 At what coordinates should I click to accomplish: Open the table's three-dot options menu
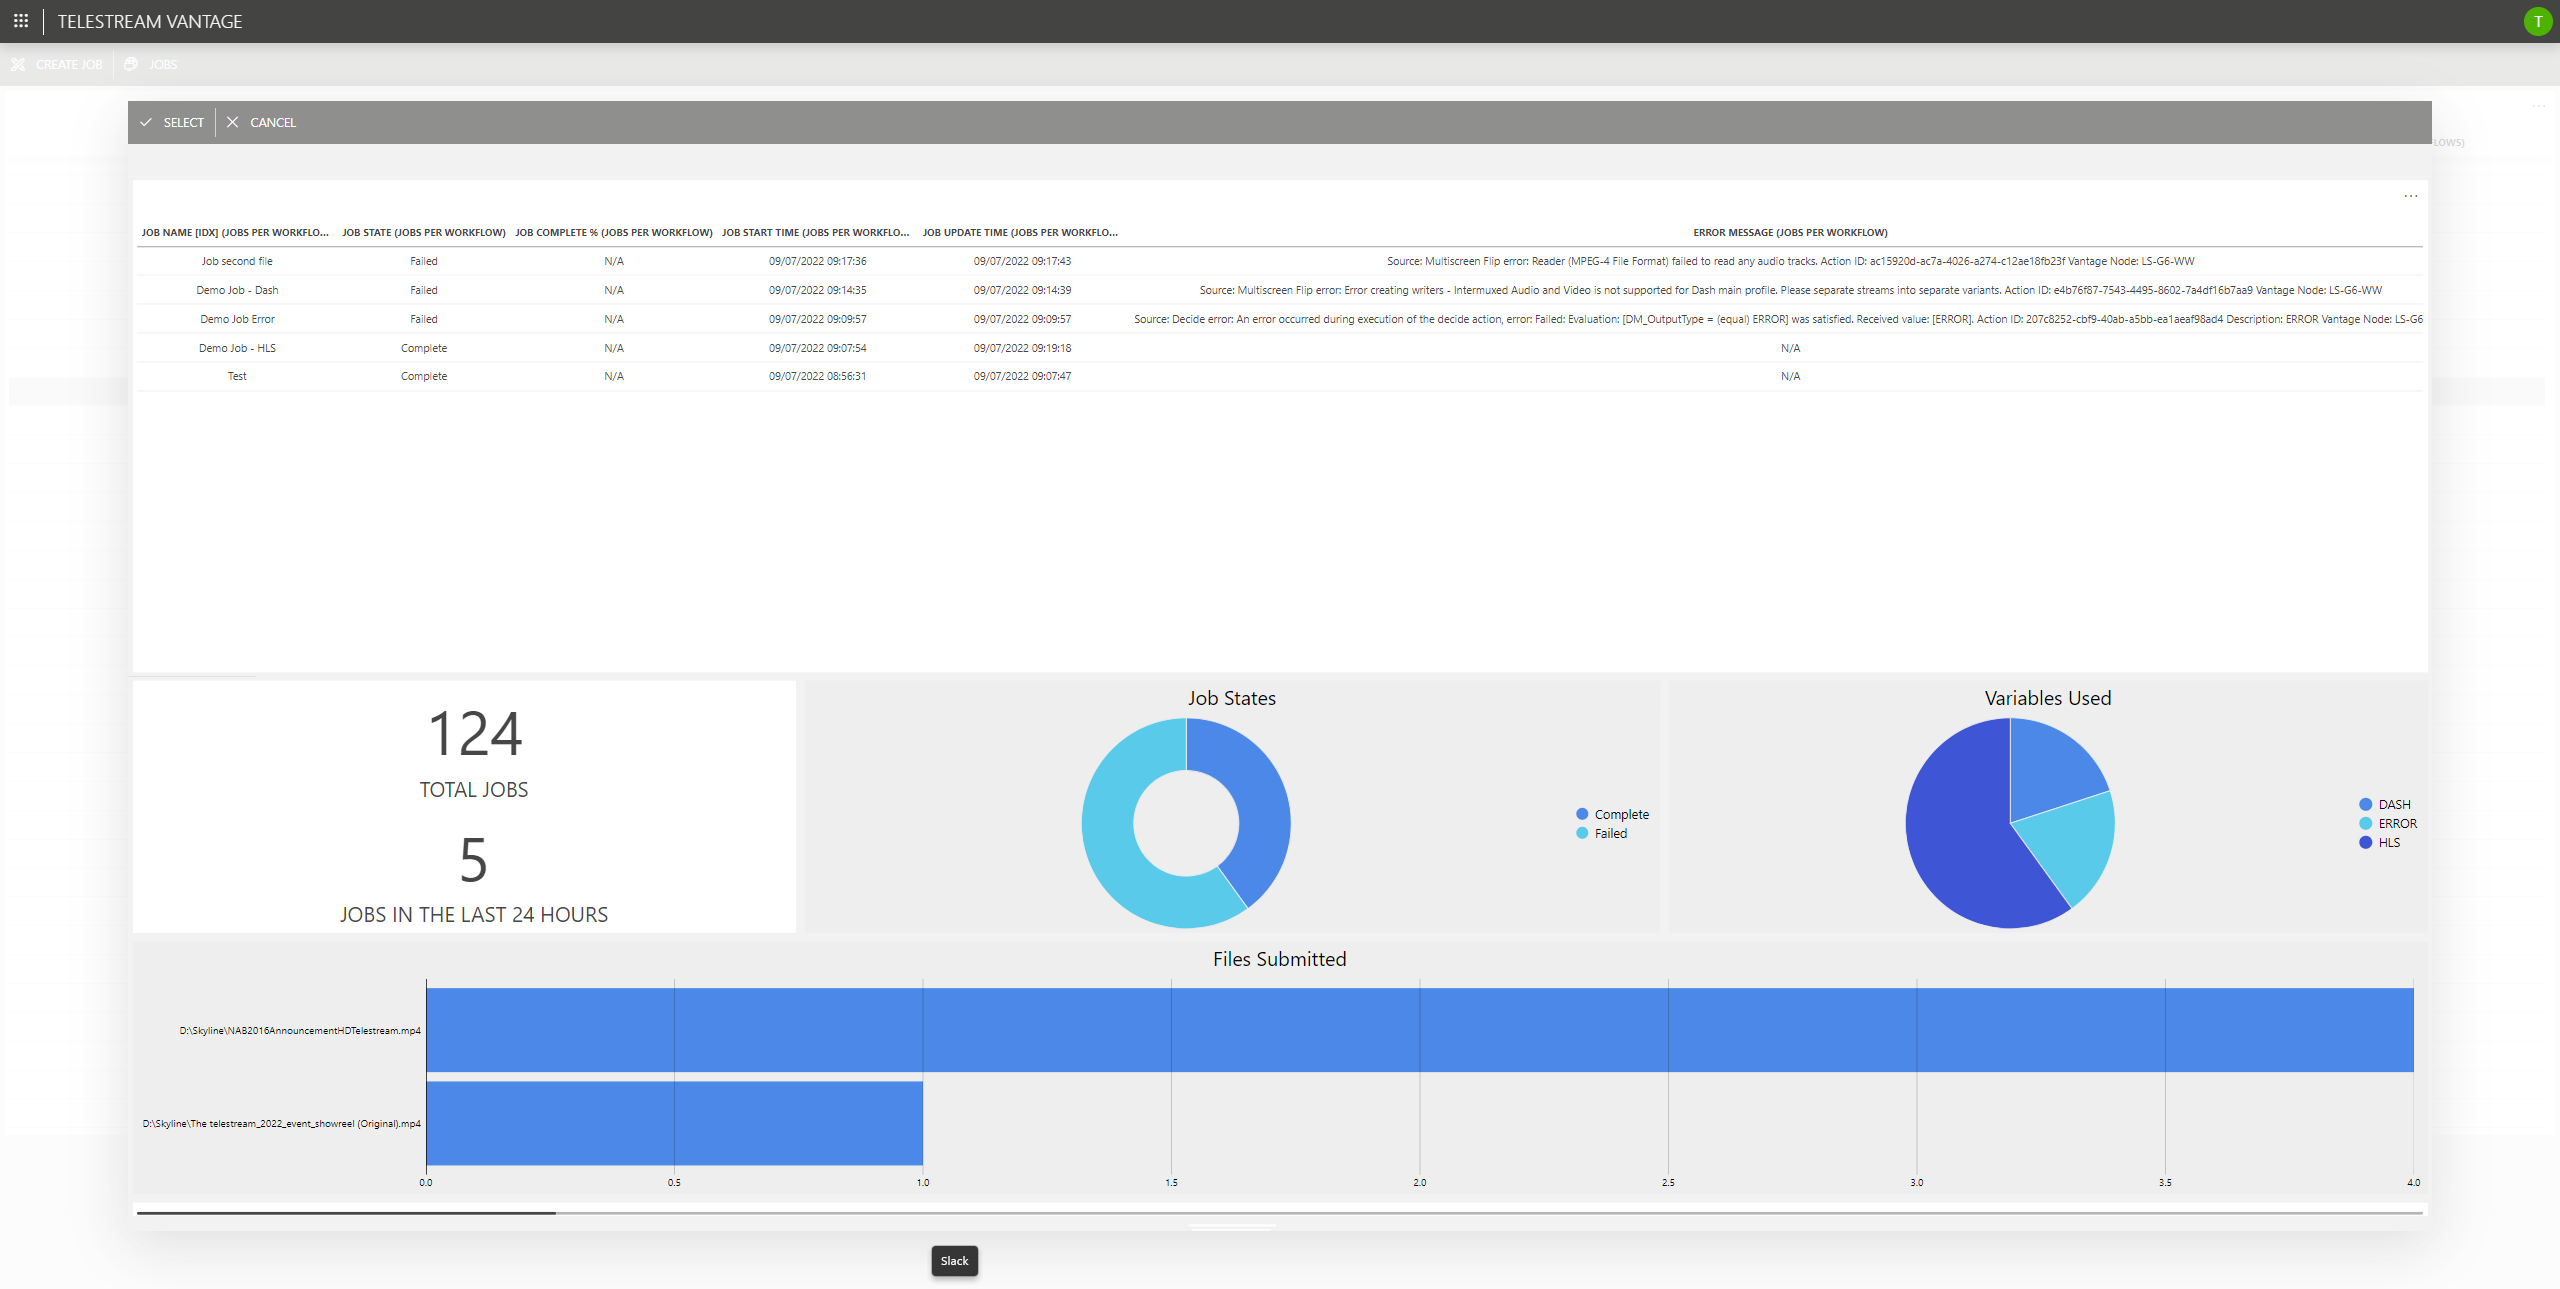click(2411, 196)
